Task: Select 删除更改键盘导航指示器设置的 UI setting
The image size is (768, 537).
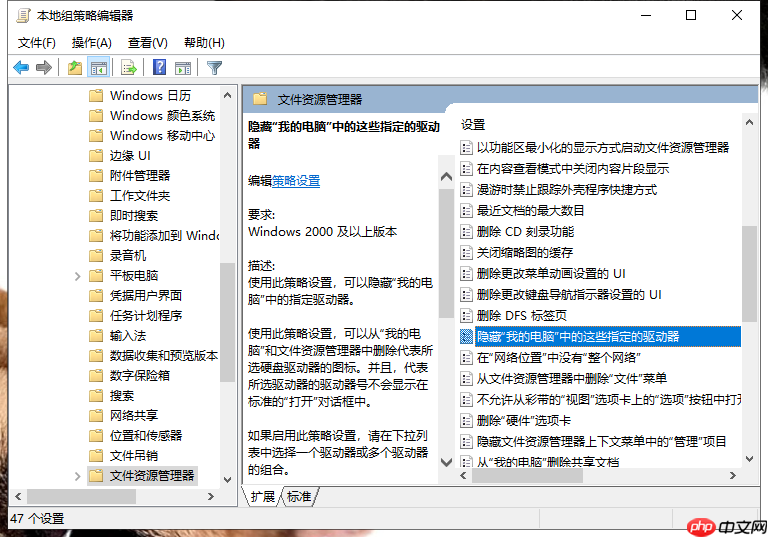Action: (562, 294)
